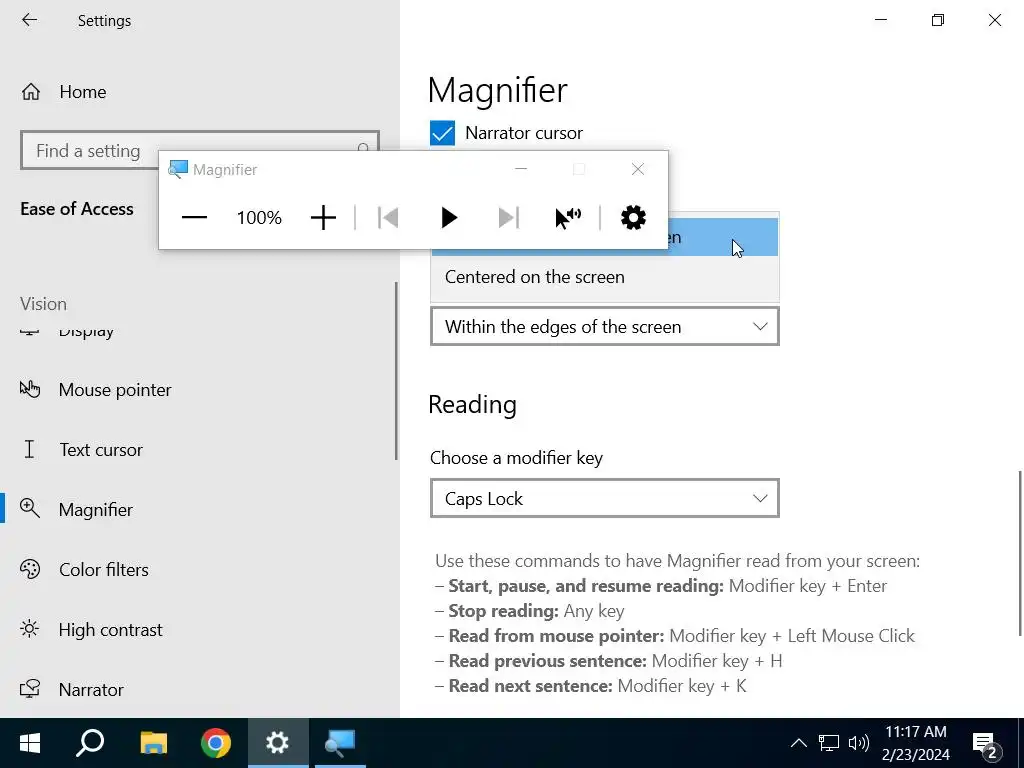This screenshot has height=768, width=1024.
Task: Click the Magnifier sidebar magnifying glass icon
Action: pyautogui.click(x=29, y=509)
